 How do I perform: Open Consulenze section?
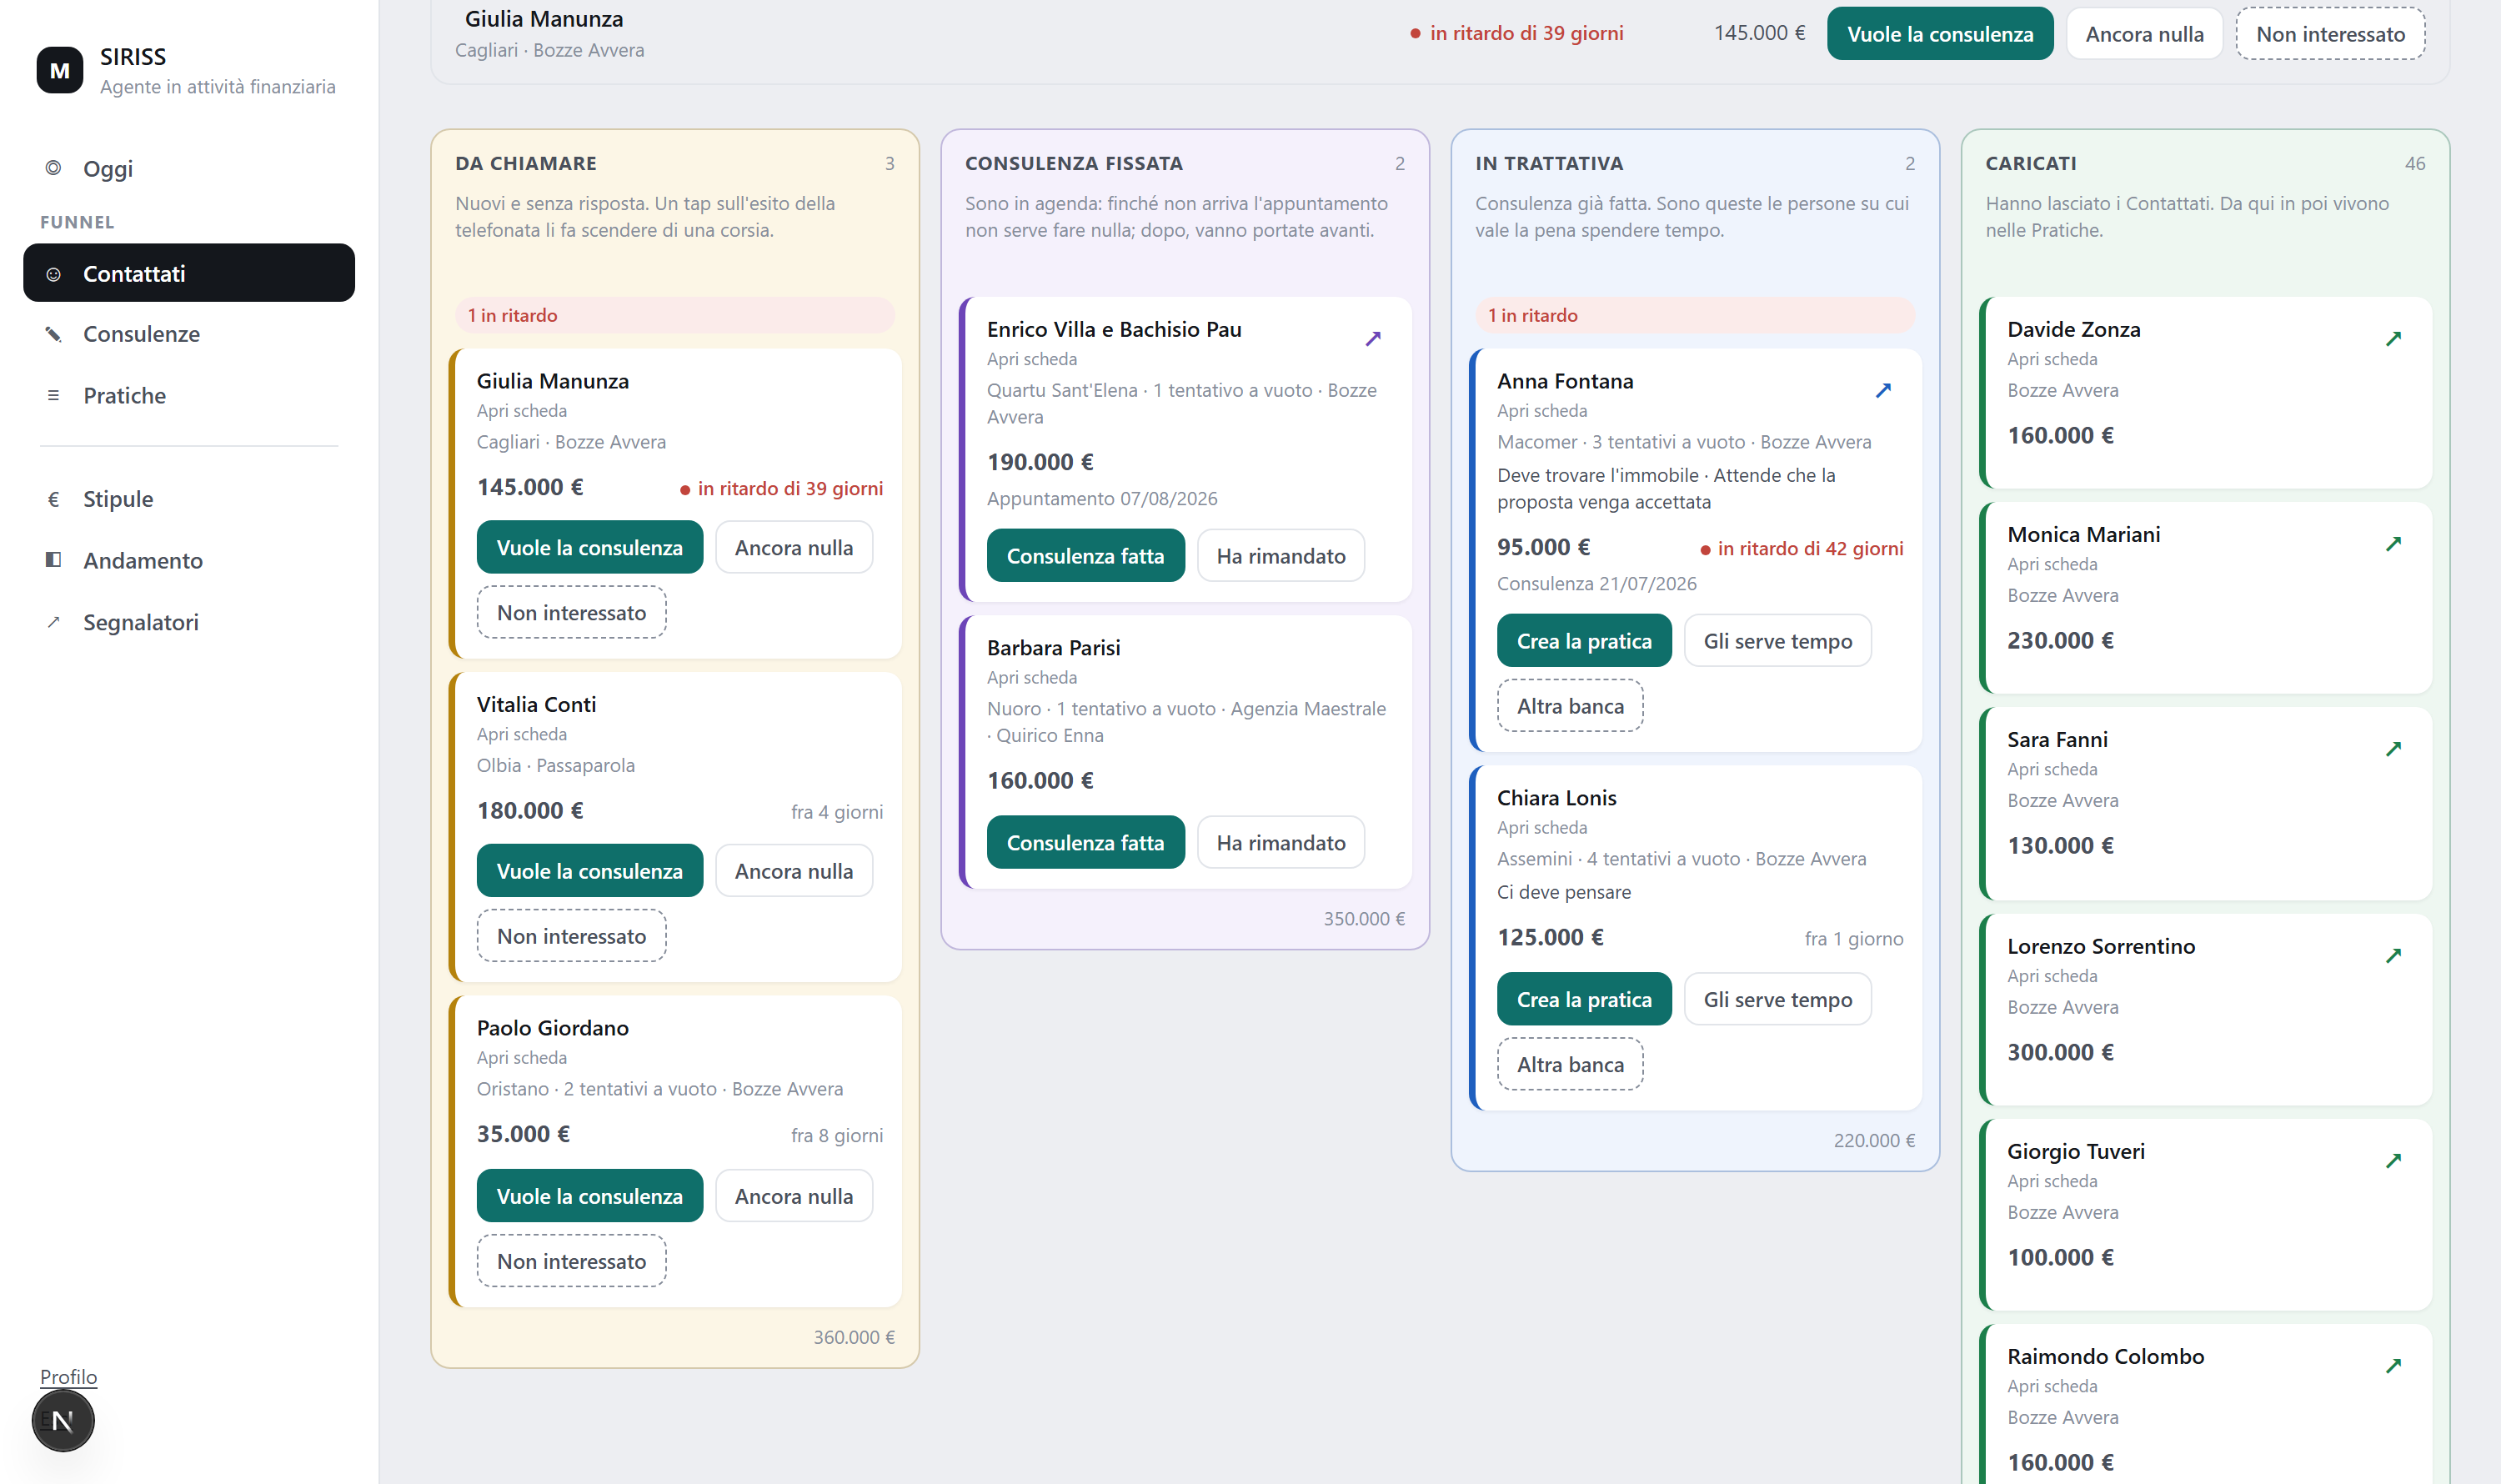click(189, 334)
